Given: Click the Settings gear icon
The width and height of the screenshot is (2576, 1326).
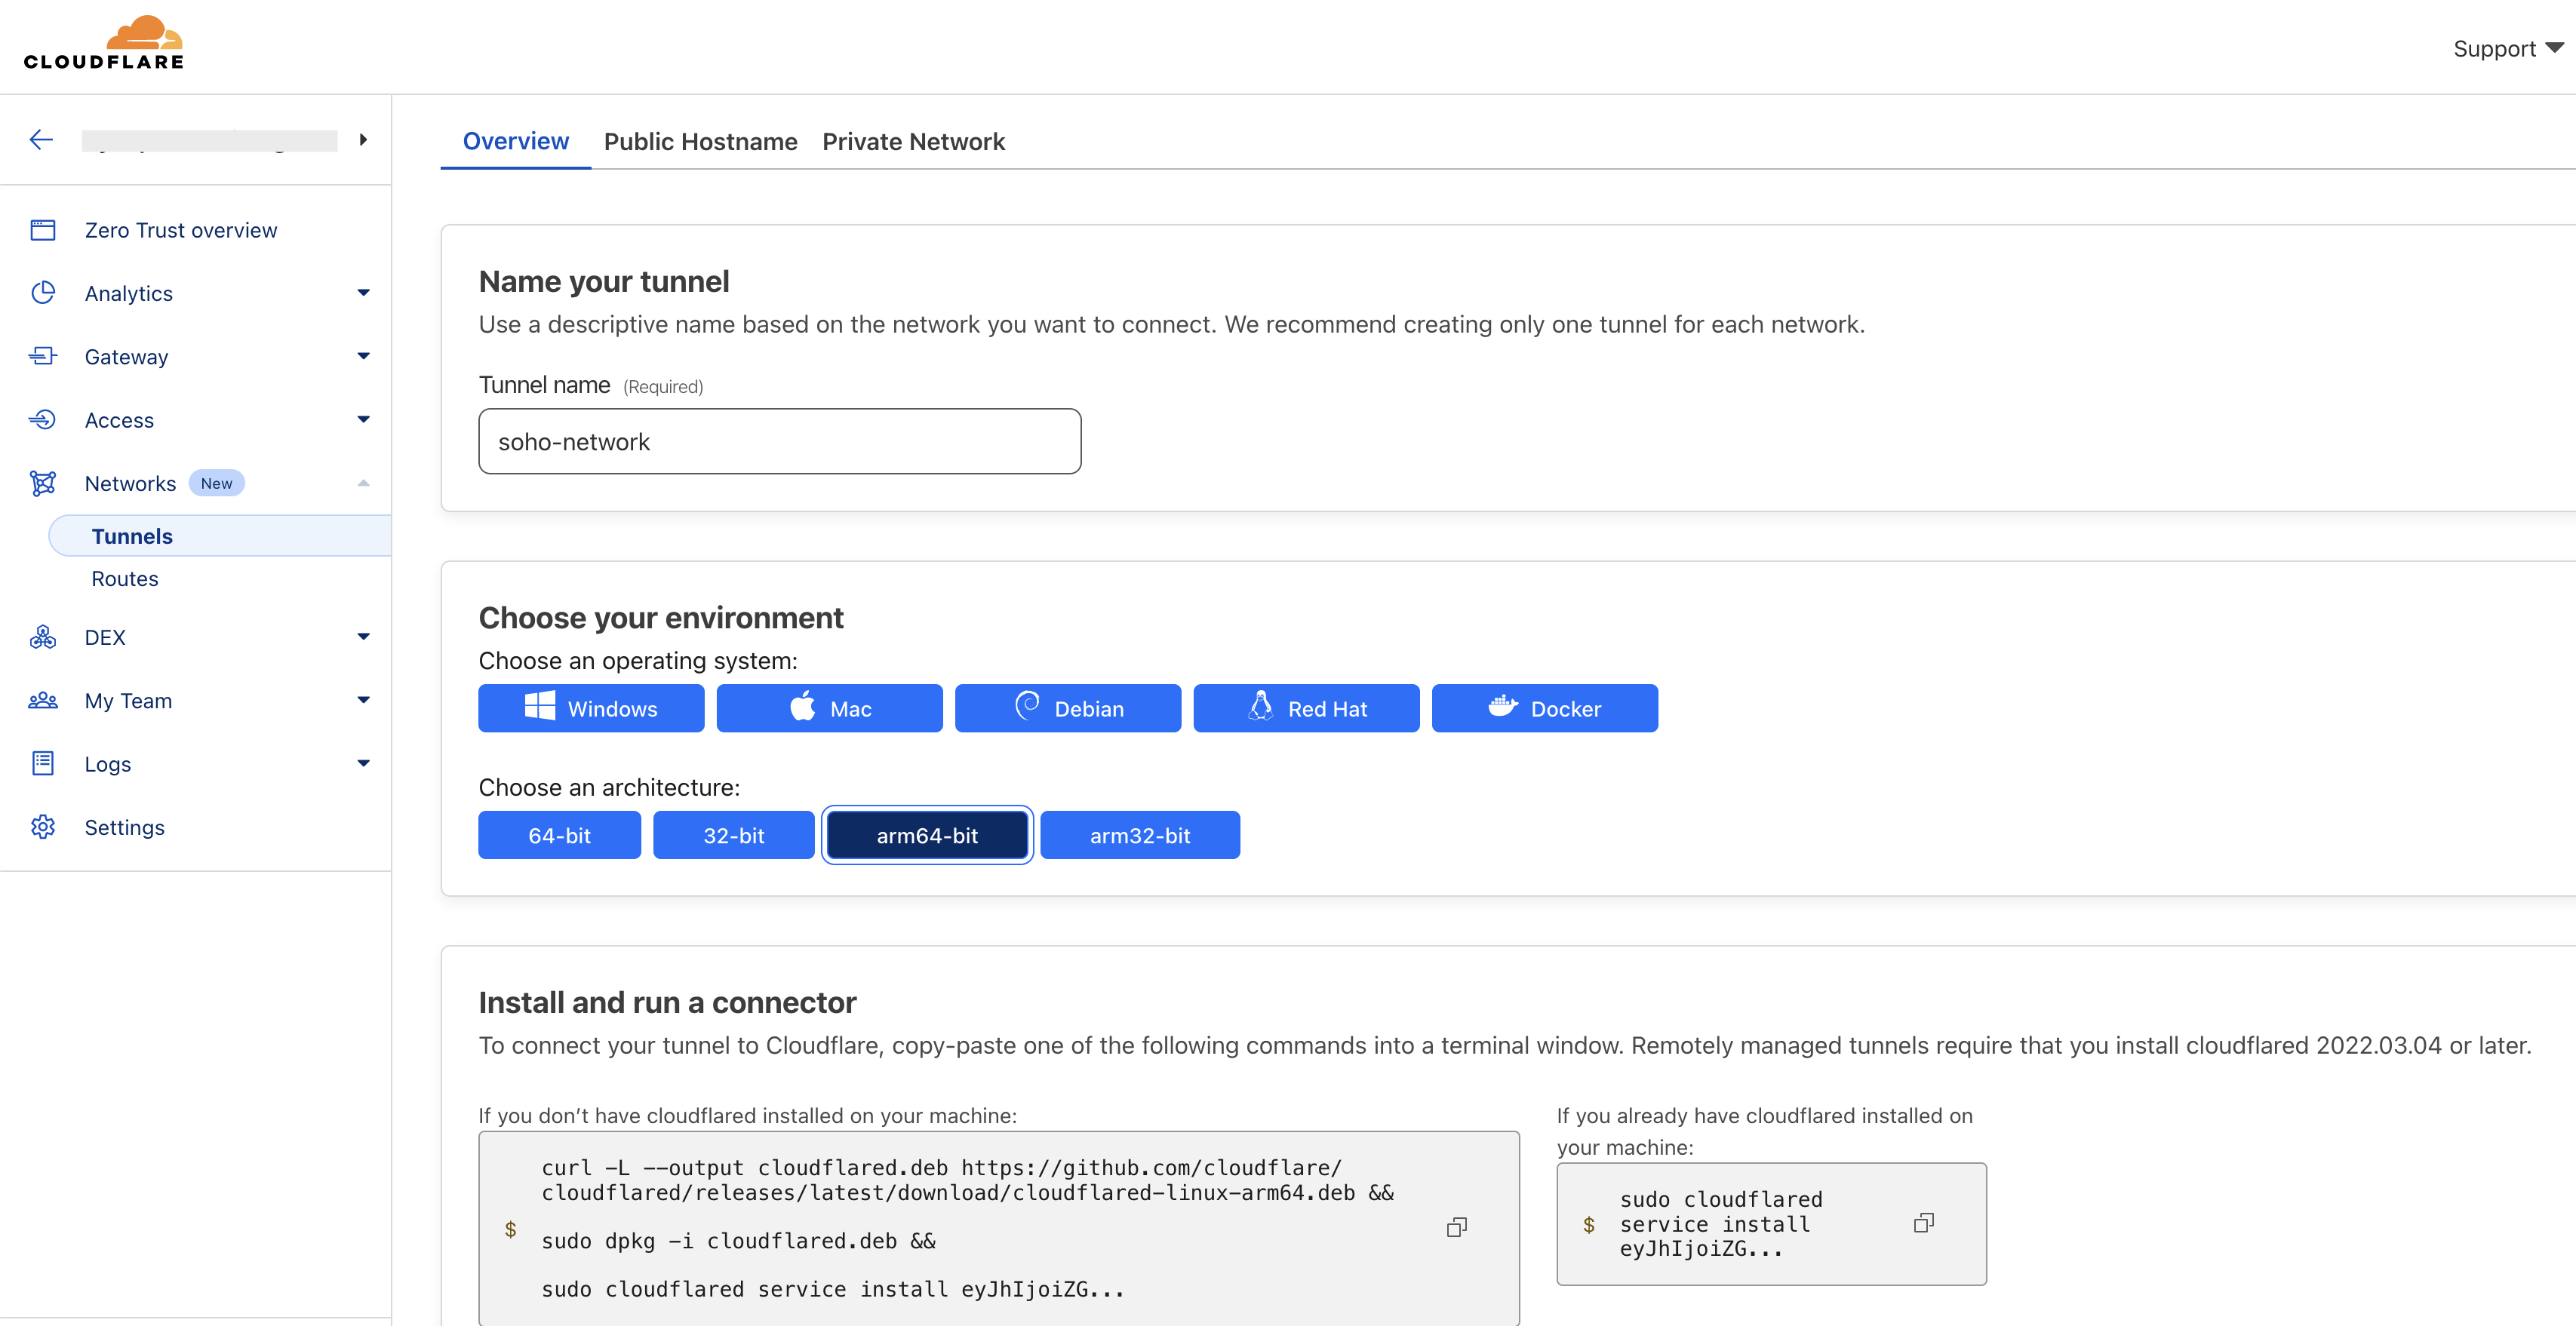Looking at the screenshot, I should (x=43, y=827).
